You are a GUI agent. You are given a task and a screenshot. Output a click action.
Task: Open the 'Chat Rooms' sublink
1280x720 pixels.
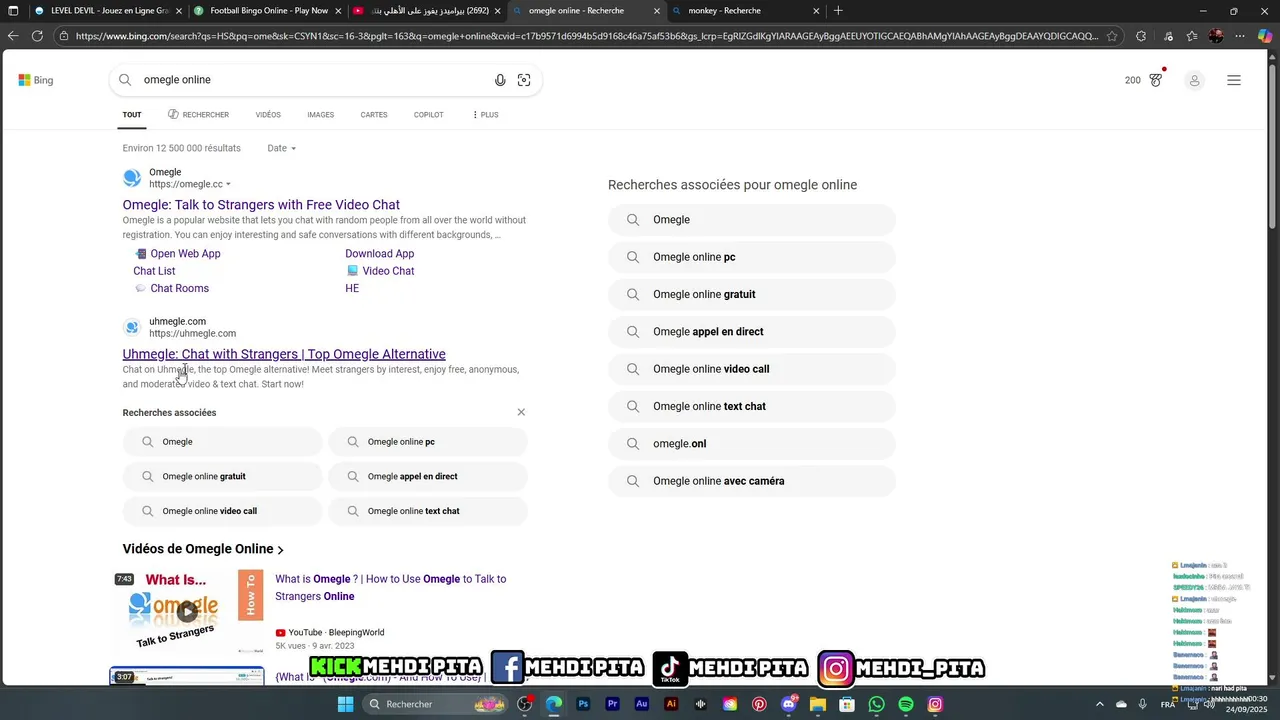(179, 288)
